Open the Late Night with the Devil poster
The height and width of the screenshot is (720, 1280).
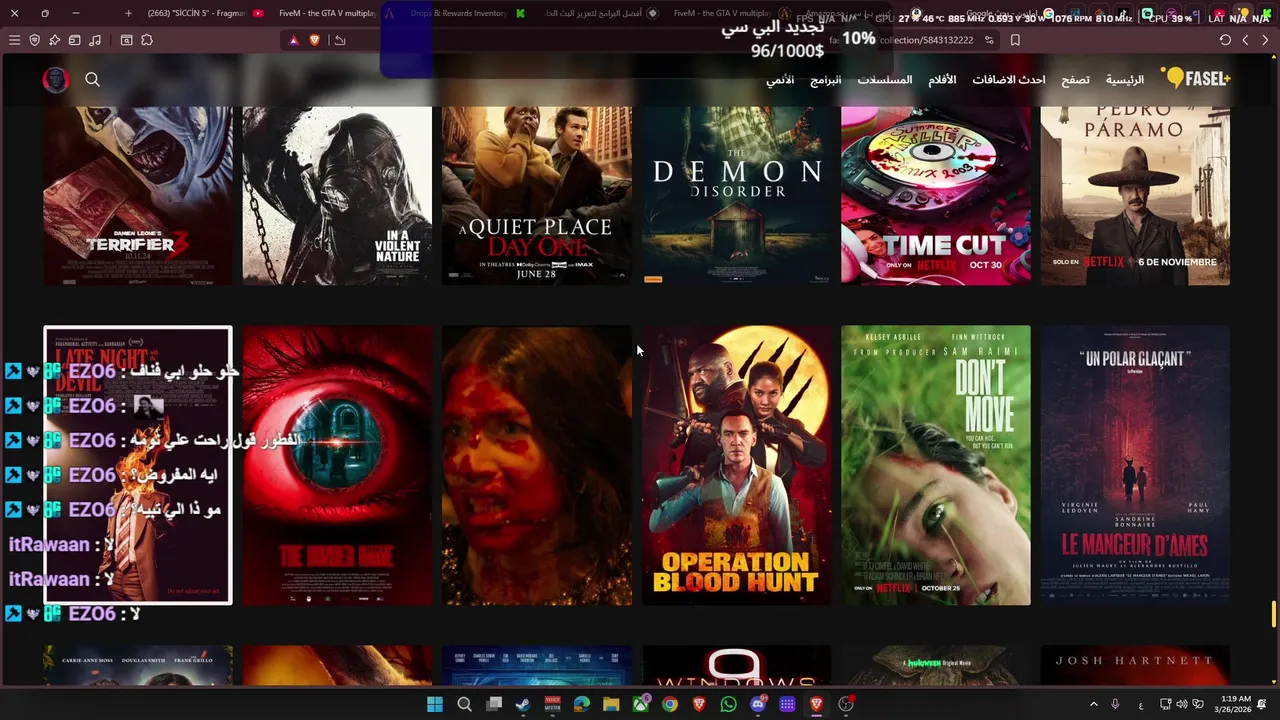tap(138, 465)
